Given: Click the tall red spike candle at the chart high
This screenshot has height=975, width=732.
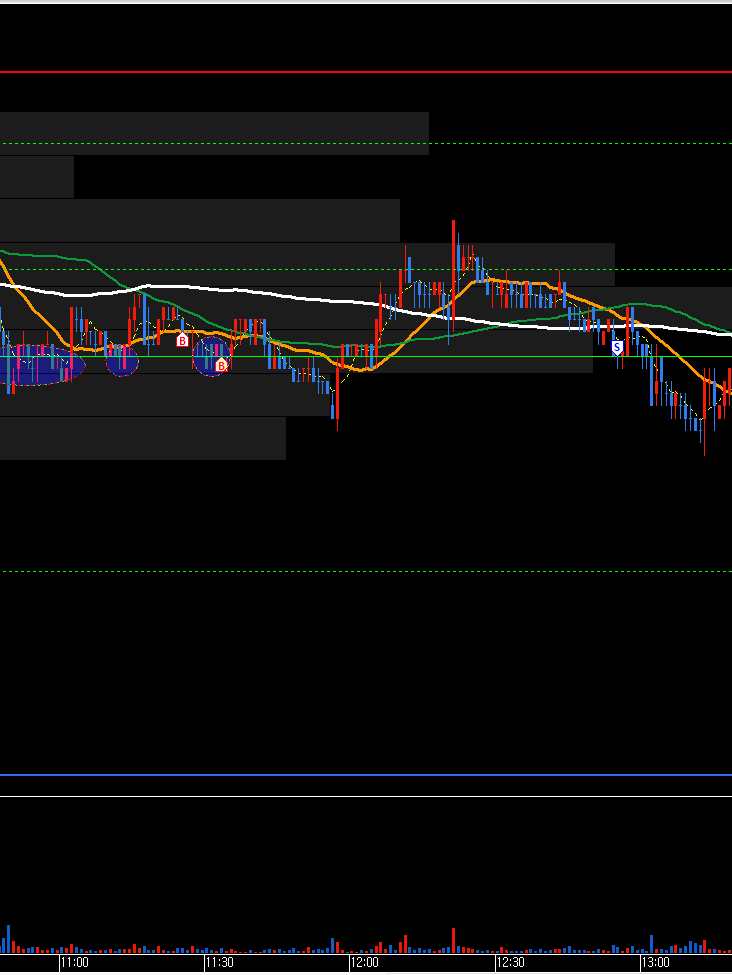Looking at the screenshot, I should pyautogui.click(x=453, y=276).
